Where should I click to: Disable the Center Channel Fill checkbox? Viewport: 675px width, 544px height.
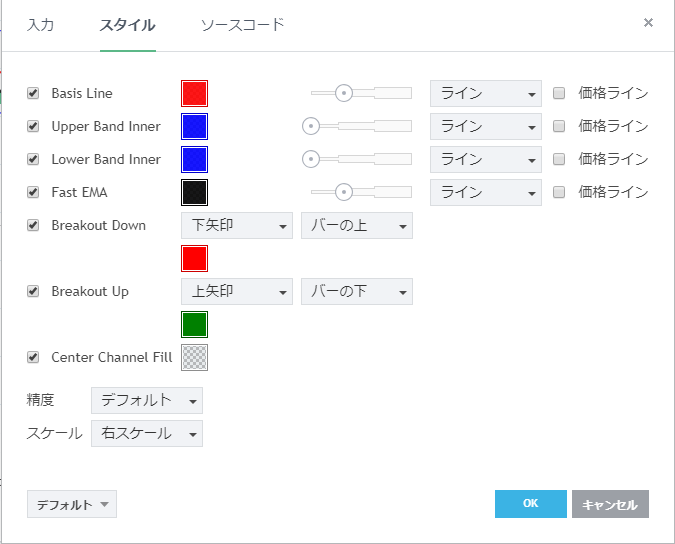tap(32, 358)
